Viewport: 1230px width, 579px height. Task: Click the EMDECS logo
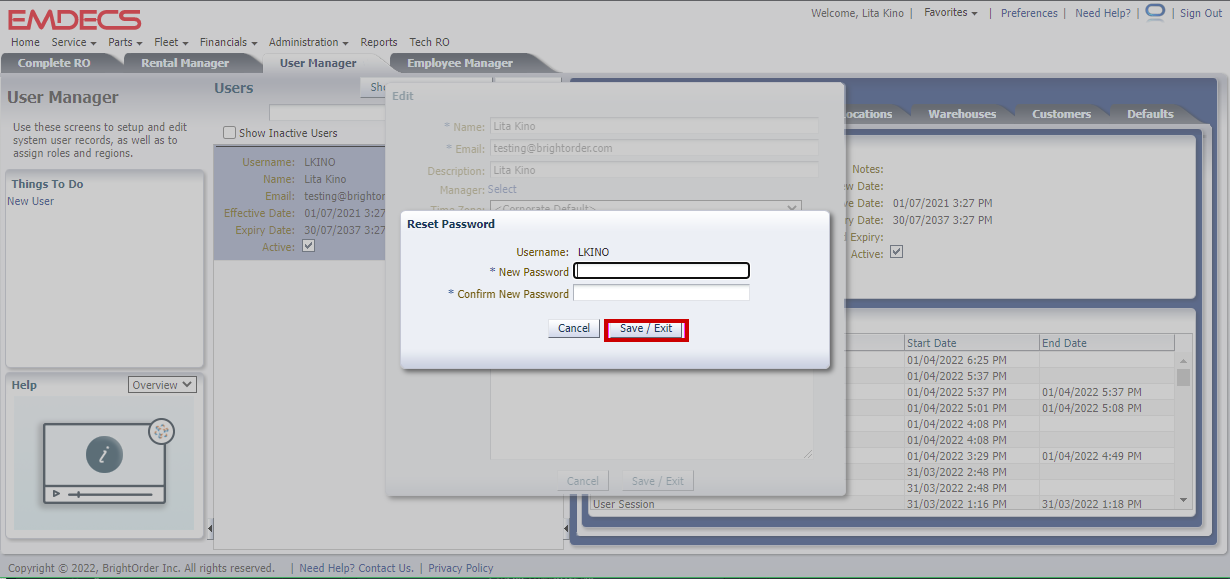(74, 19)
